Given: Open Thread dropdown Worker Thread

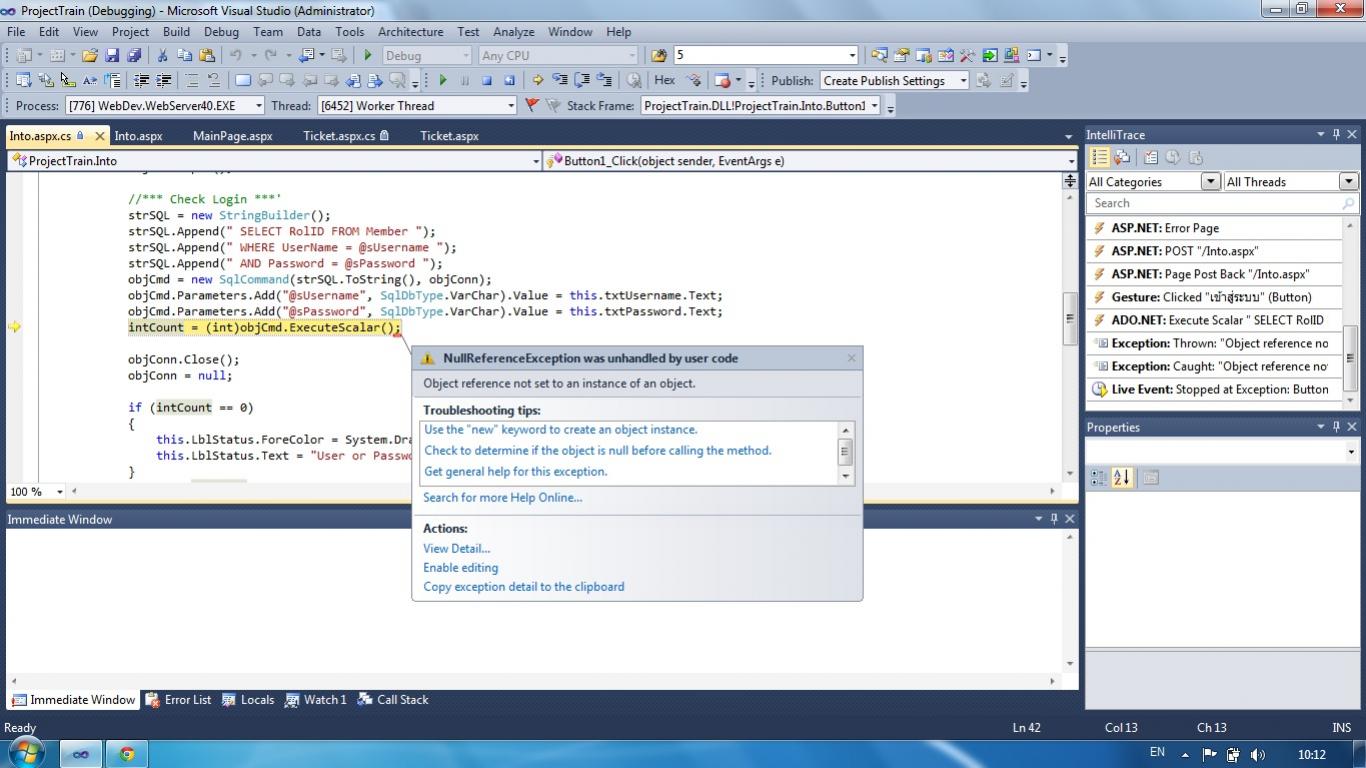Looking at the screenshot, I should click(x=417, y=105).
